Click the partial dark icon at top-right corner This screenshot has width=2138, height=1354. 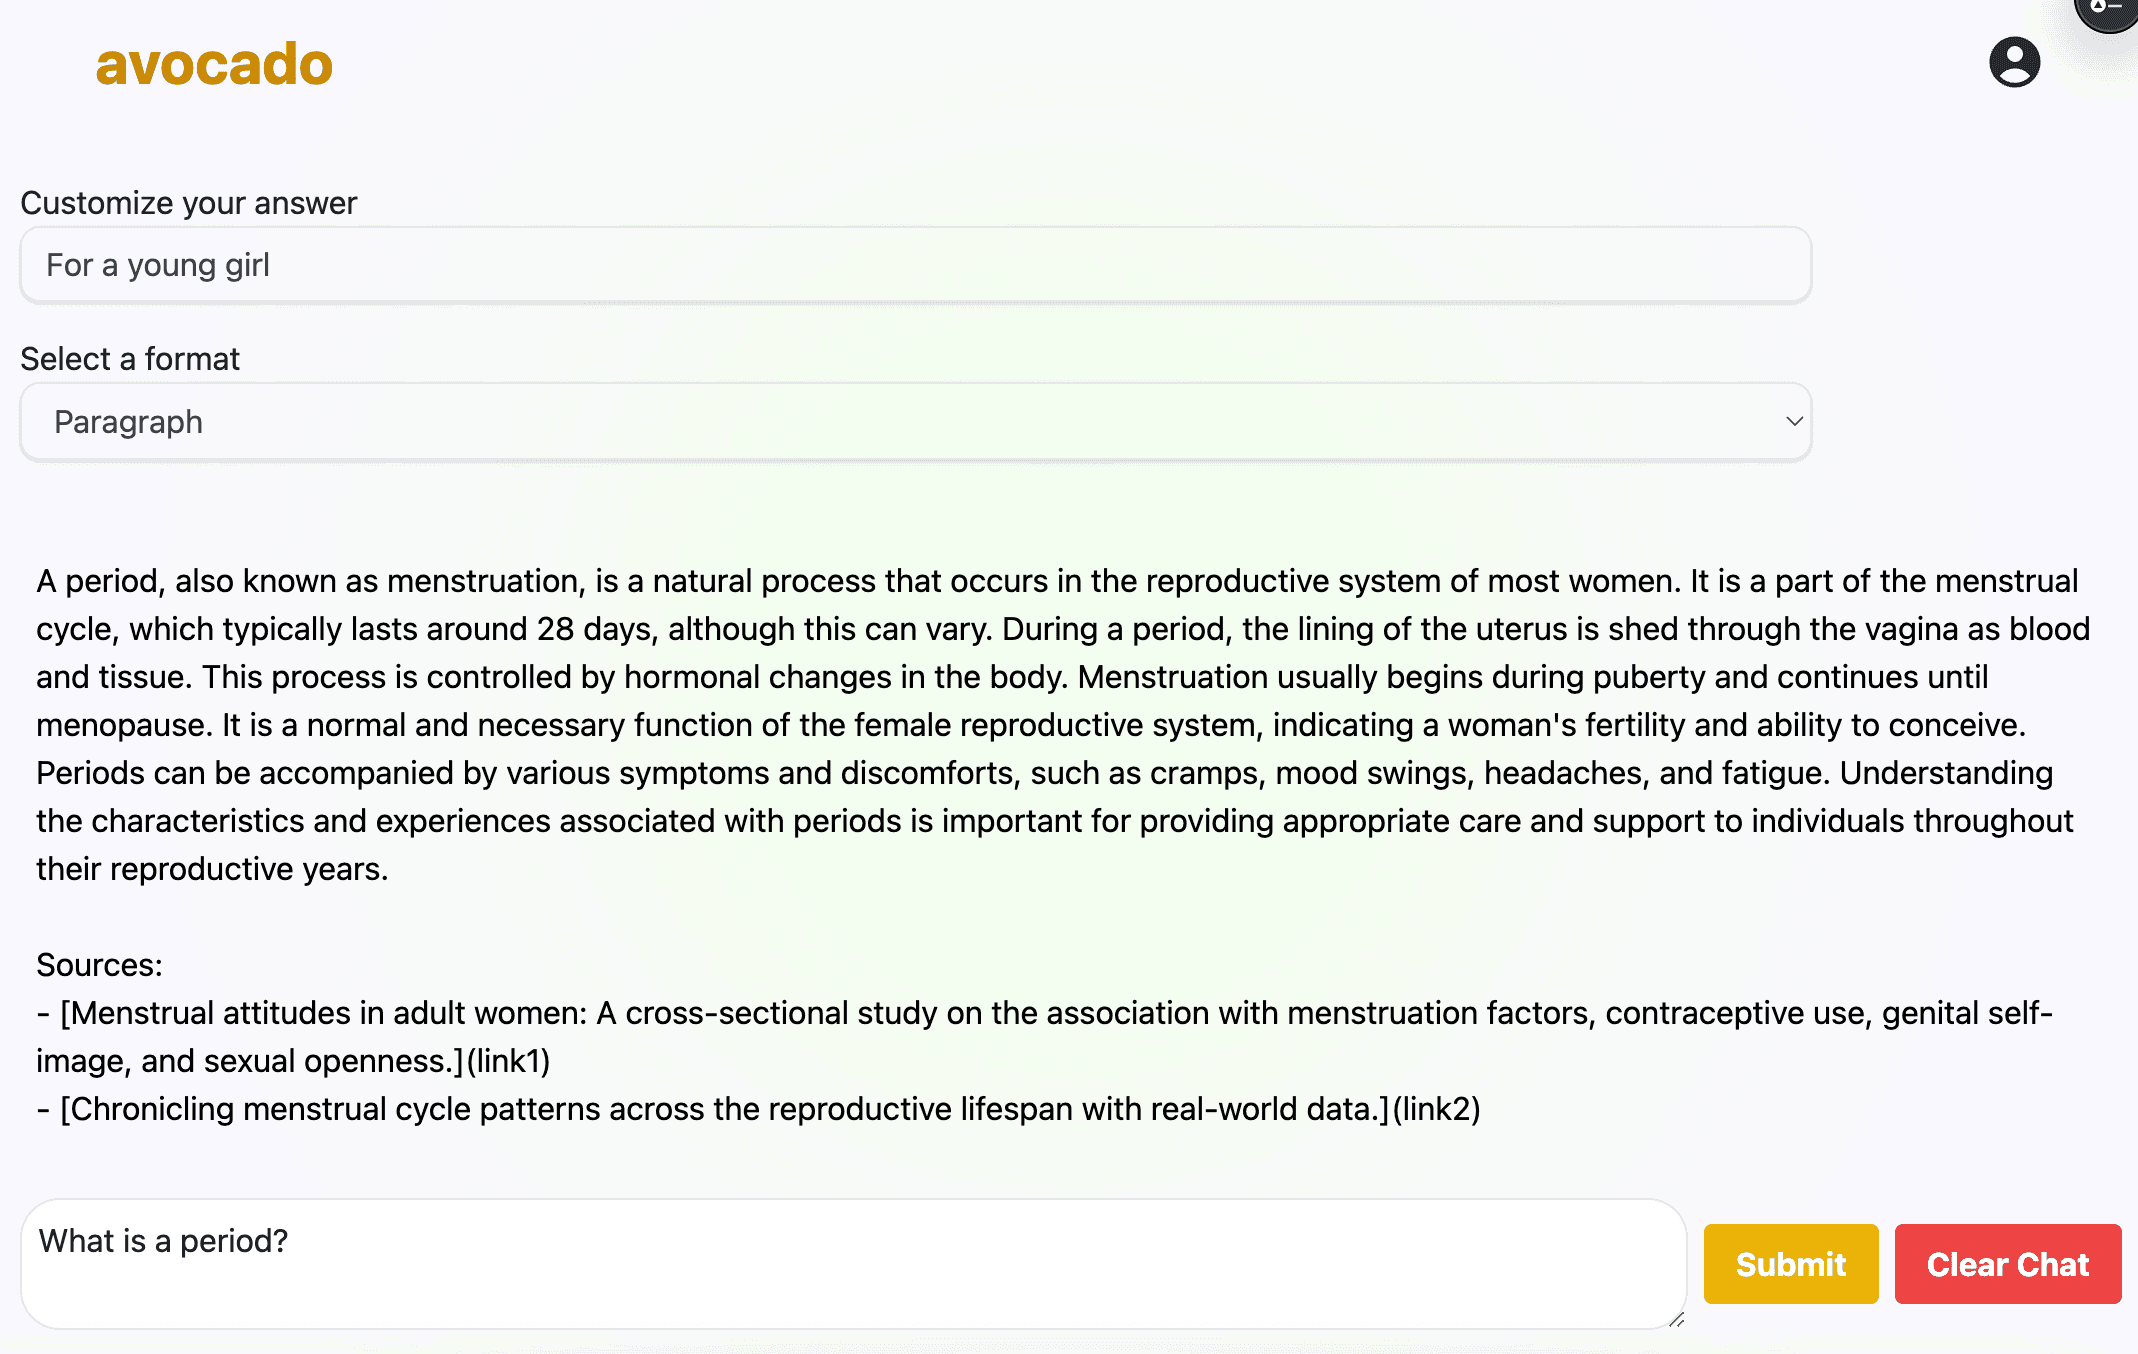2108,12
